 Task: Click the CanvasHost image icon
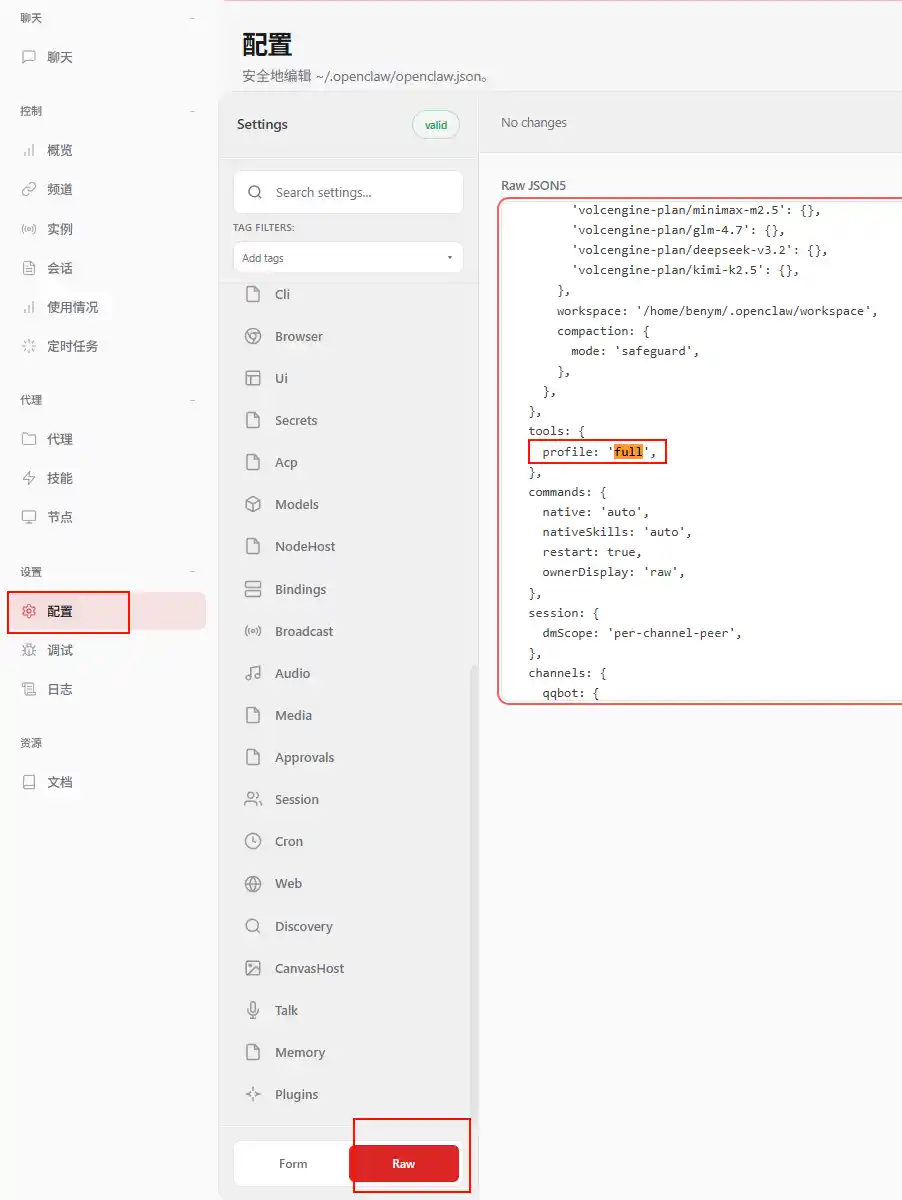[x=253, y=969]
